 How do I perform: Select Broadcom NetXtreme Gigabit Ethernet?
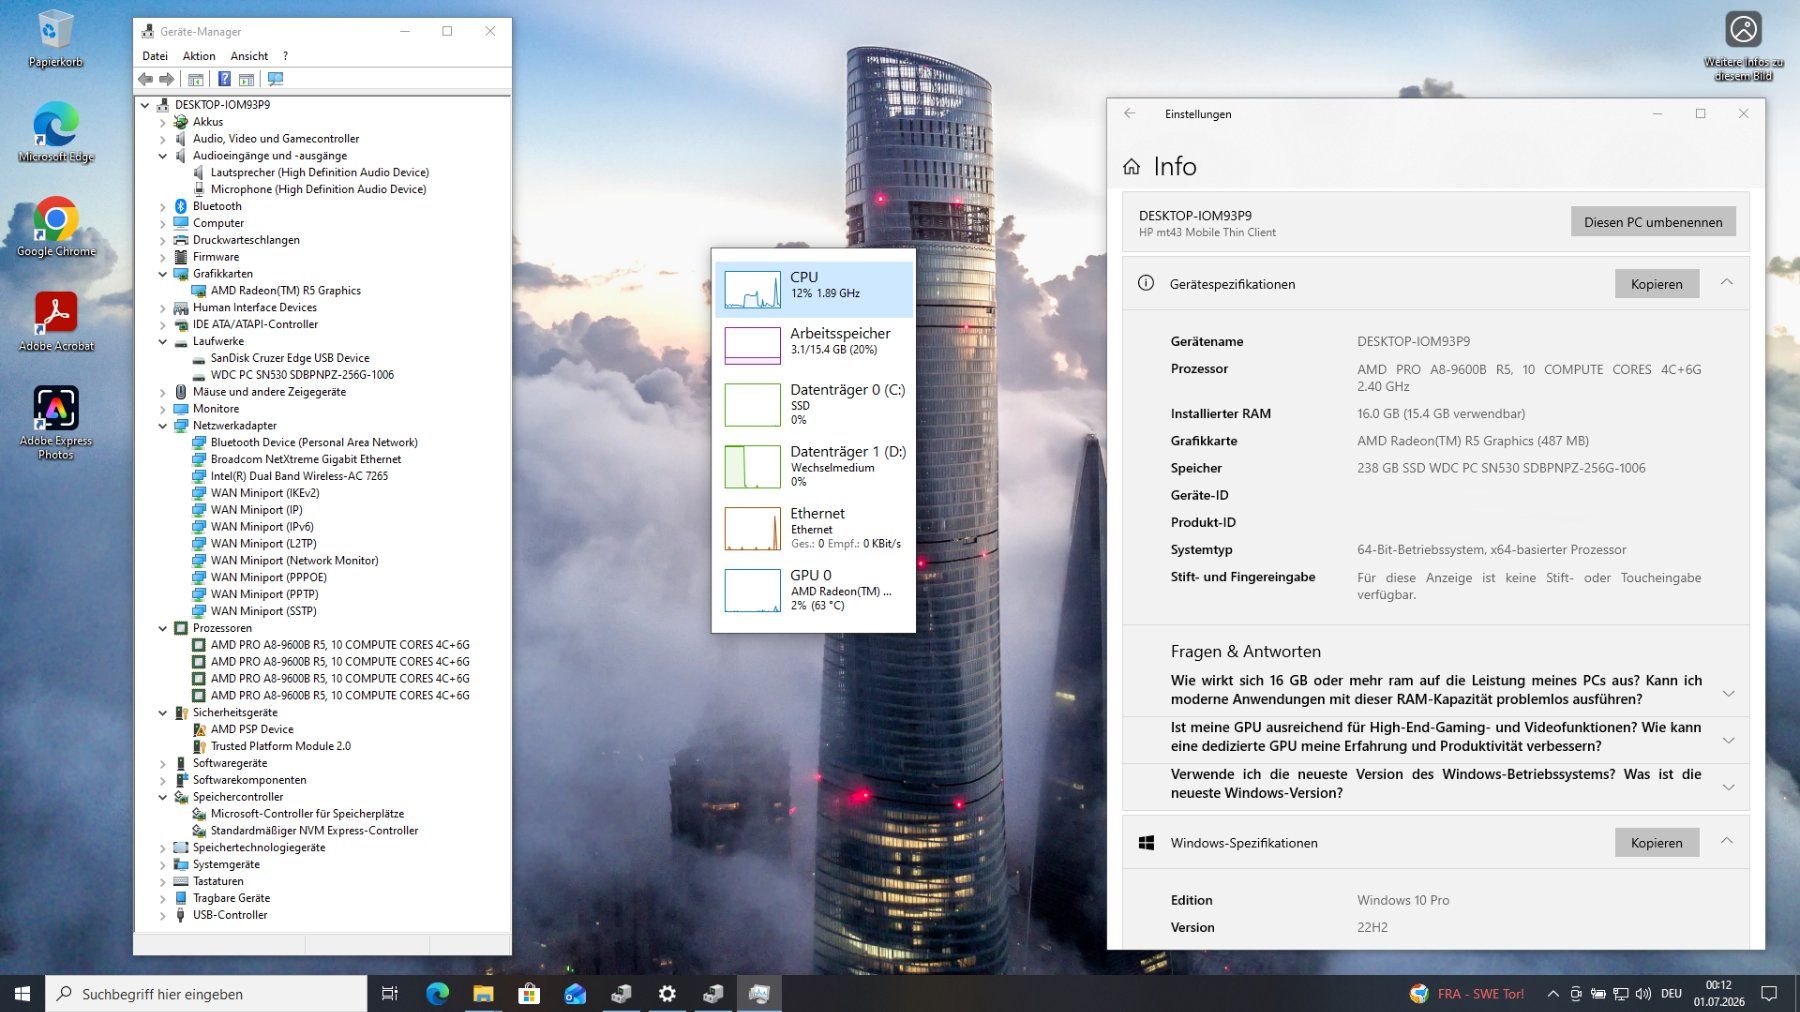(x=306, y=460)
